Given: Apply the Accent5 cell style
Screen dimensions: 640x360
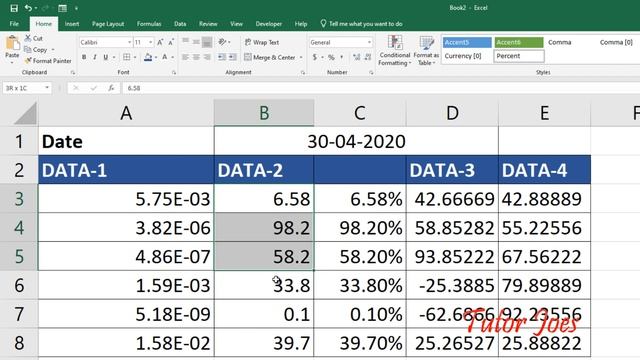Looking at the screenshot, I should 467,42.
